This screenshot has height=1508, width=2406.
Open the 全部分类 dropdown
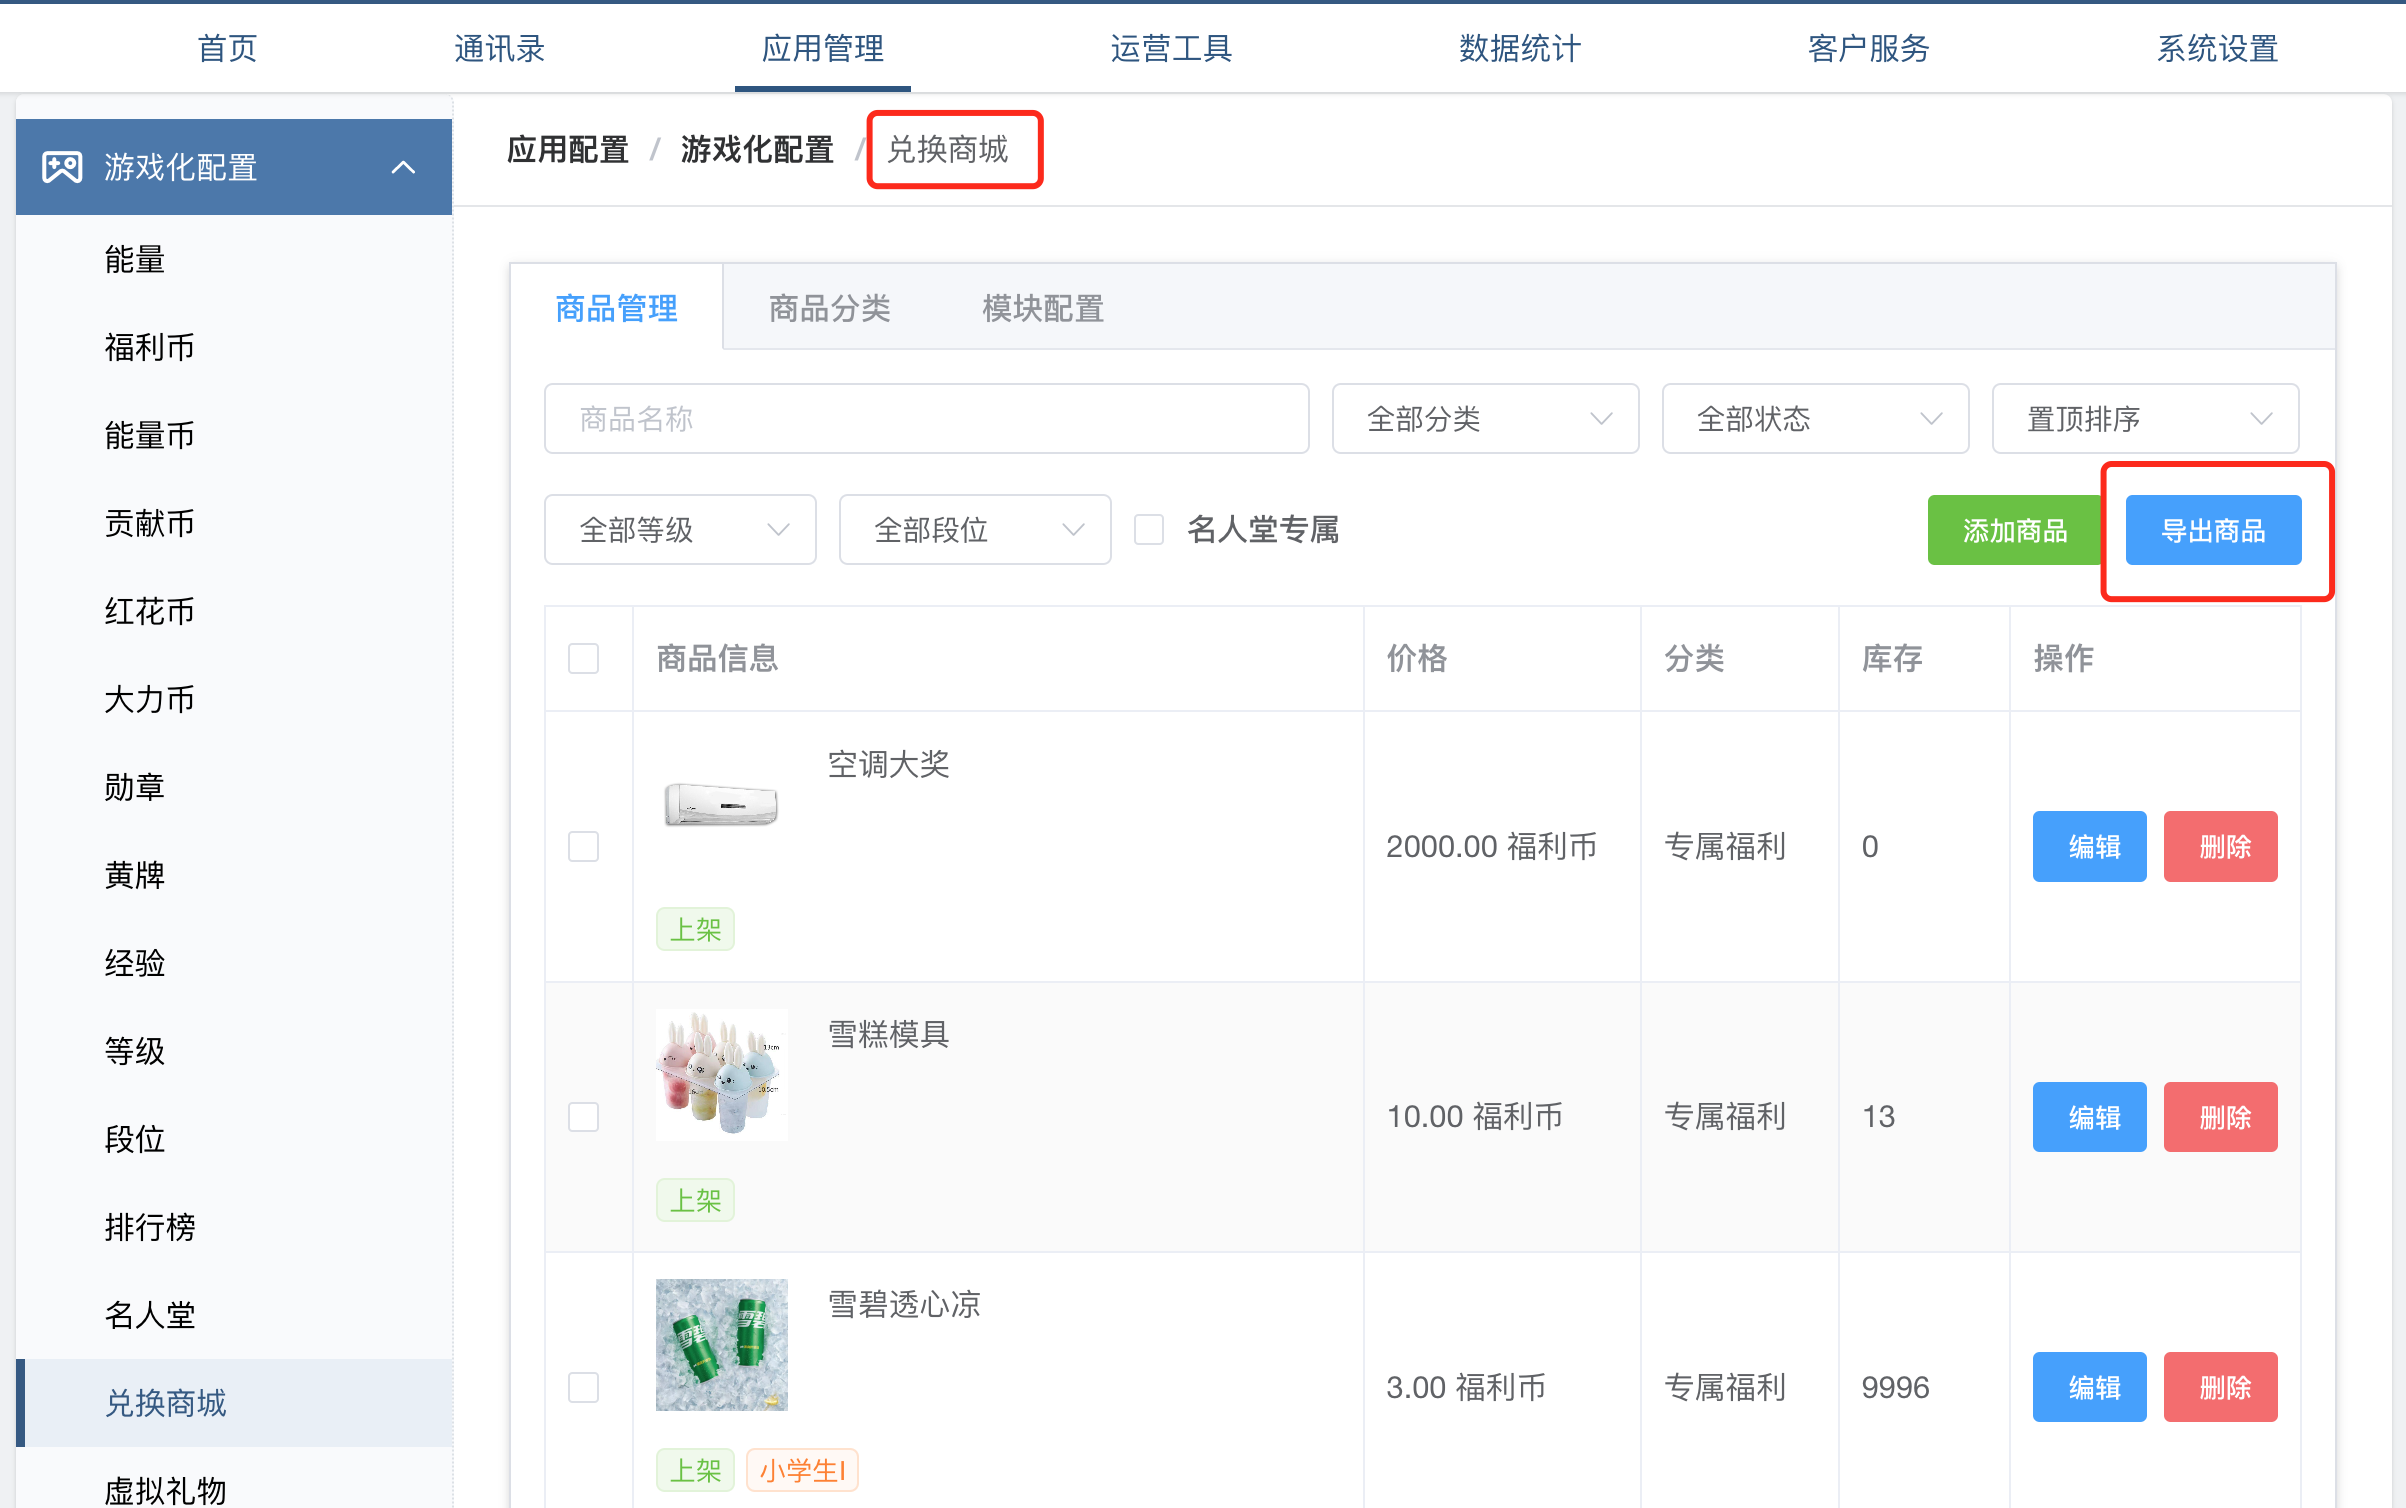tap(1485, 419)
